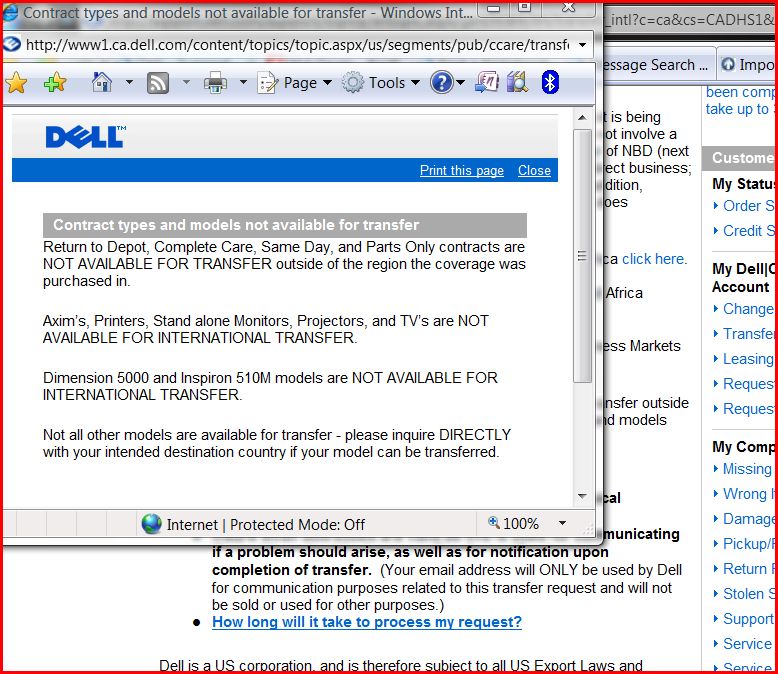Open 'How long will it take to process my request?' link
778x674 pixels.
coord(367,622)
